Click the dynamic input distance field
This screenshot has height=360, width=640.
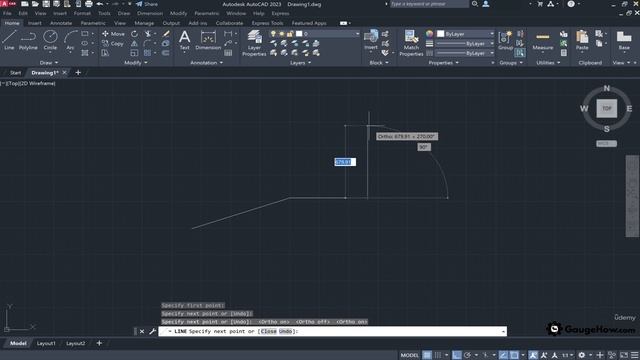[x=345, y=162]
